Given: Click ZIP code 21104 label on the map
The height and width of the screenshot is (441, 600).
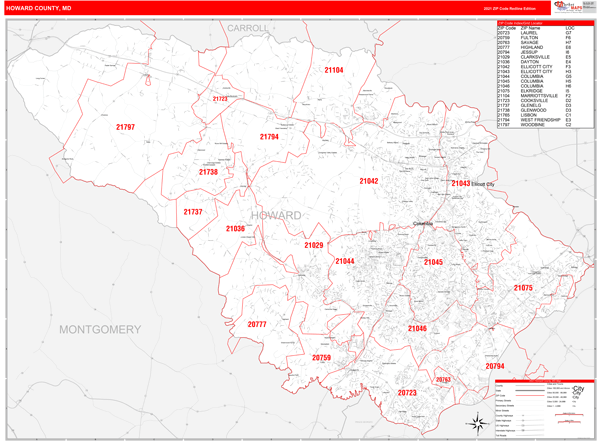Looking at the screenshot, I should coord(333,70).
